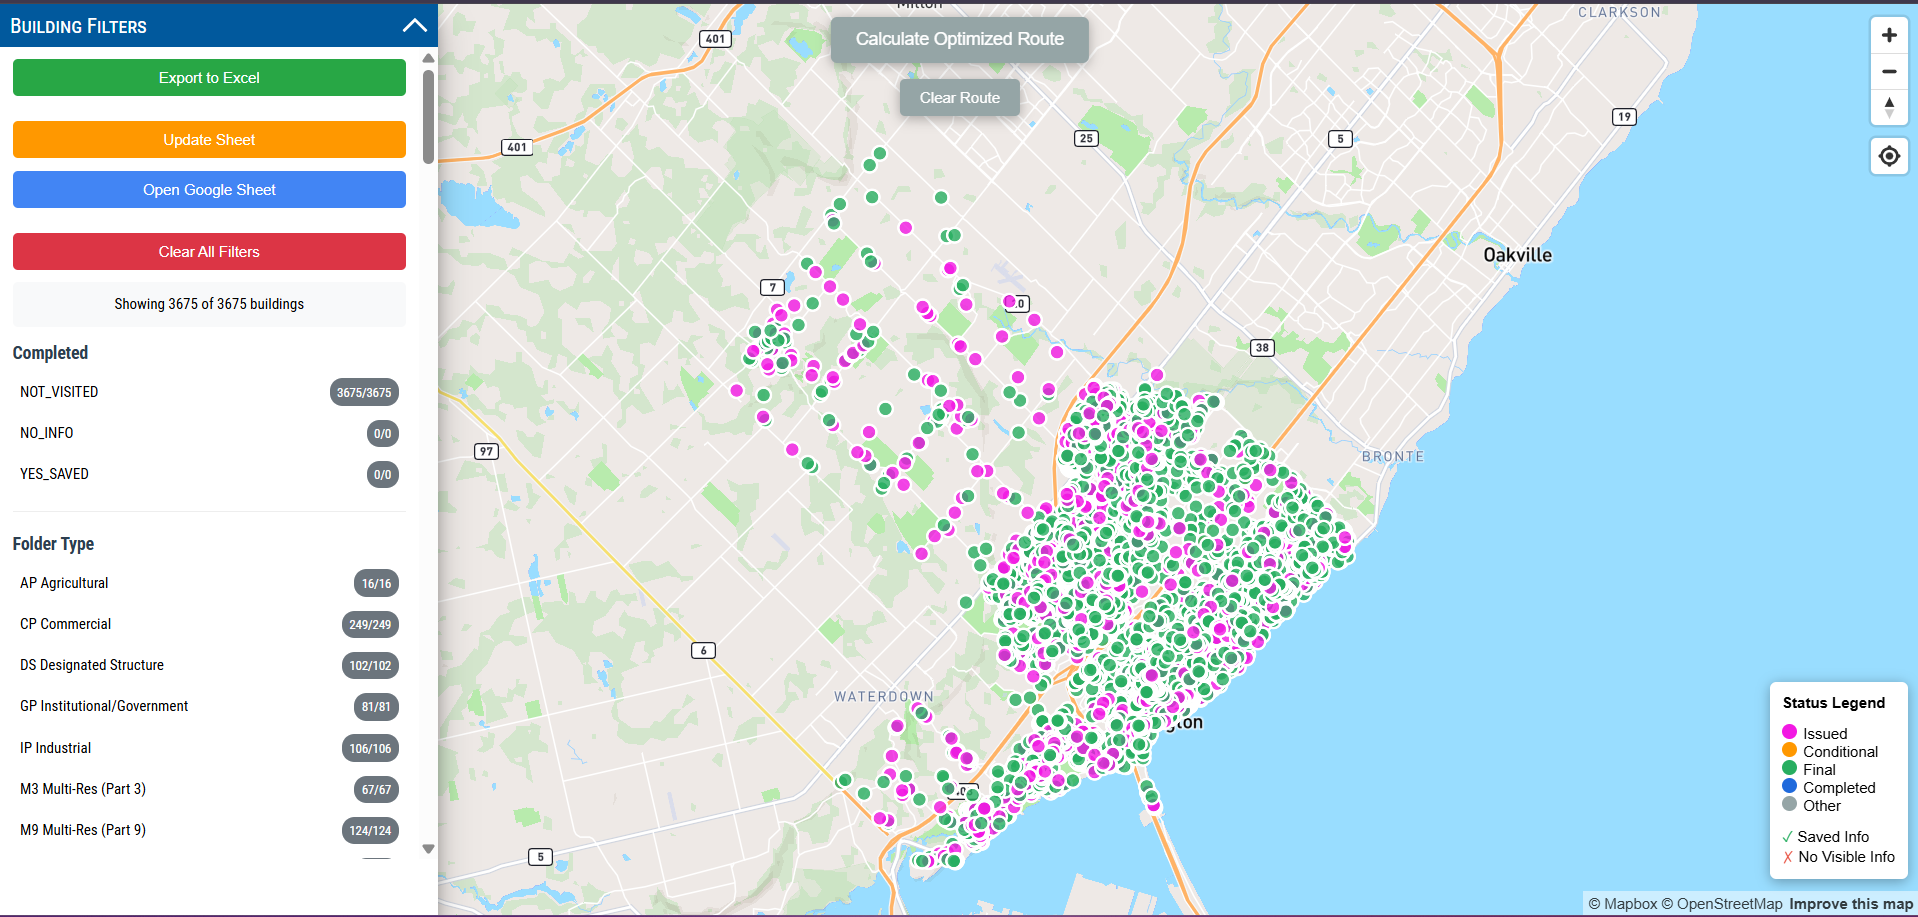Reset map bearing with compass icon
This screenshot has width=1918, height=917.
1888,107
